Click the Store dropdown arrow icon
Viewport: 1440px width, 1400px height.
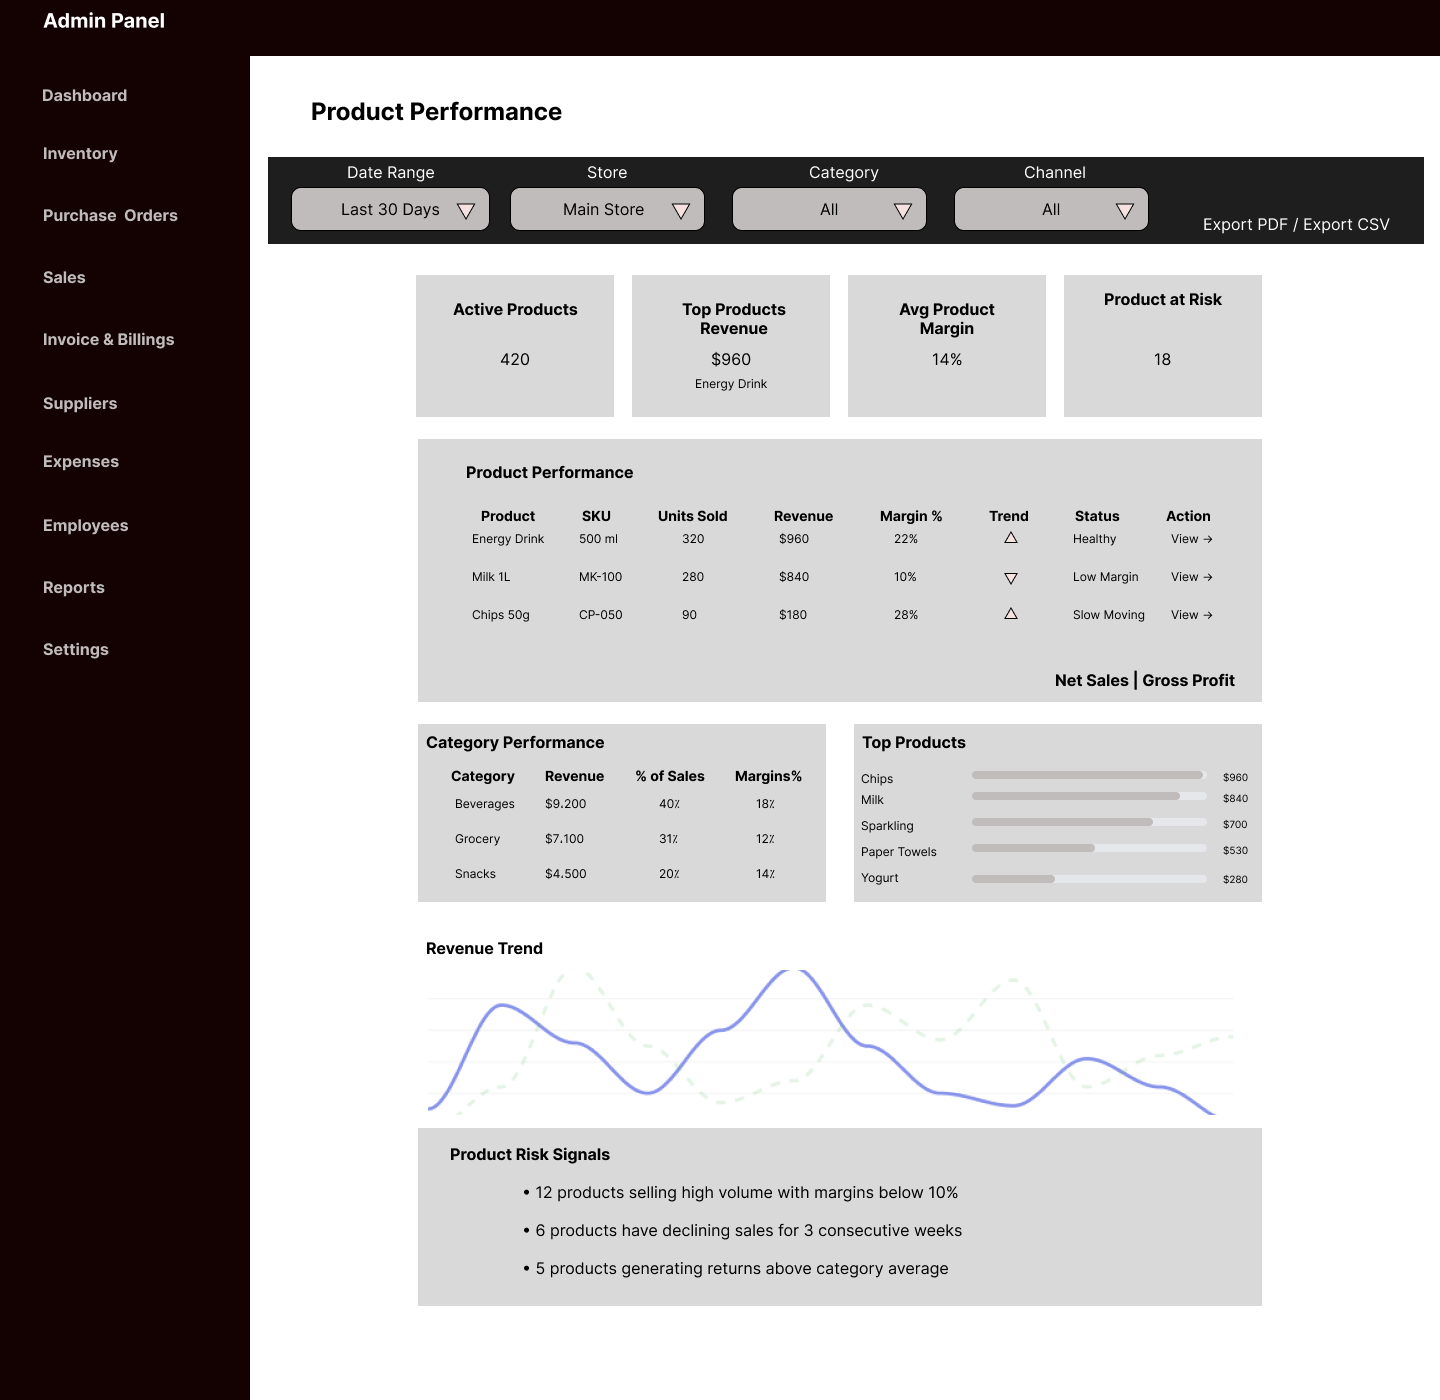coord(681,210)
